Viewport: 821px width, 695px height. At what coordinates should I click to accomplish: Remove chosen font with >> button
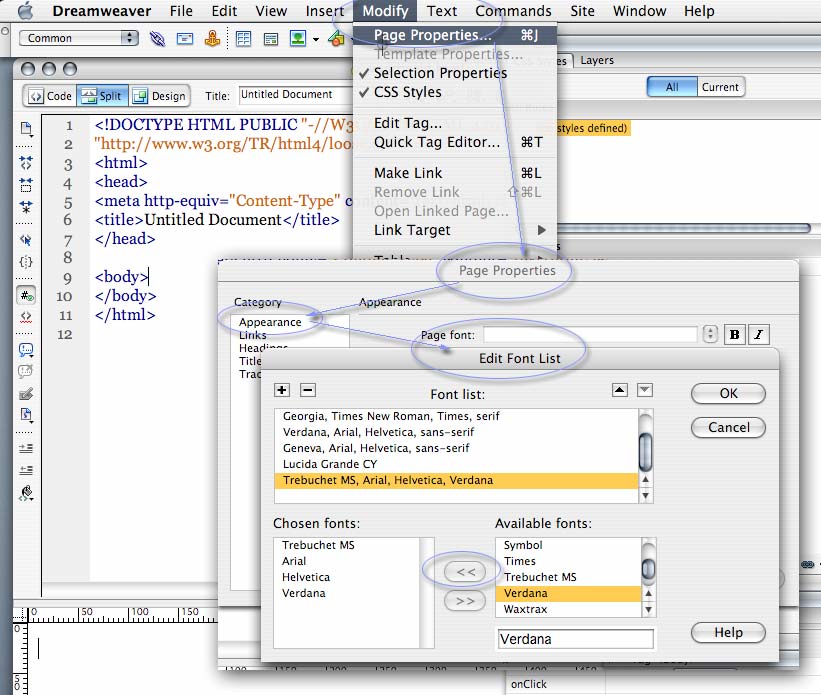point(465,601)
